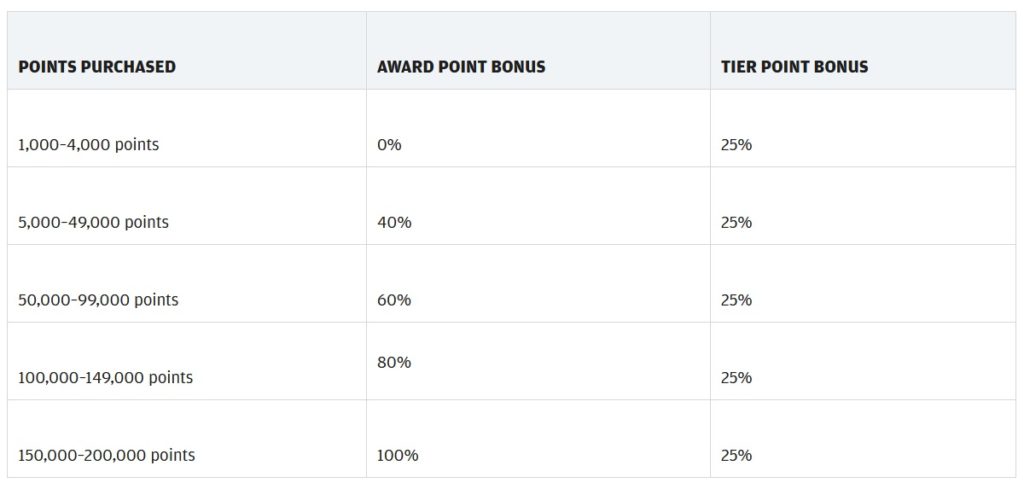Click the TIER POINT BONUS column header
This screenshot has height=483, width=1024.
point(794,67)
